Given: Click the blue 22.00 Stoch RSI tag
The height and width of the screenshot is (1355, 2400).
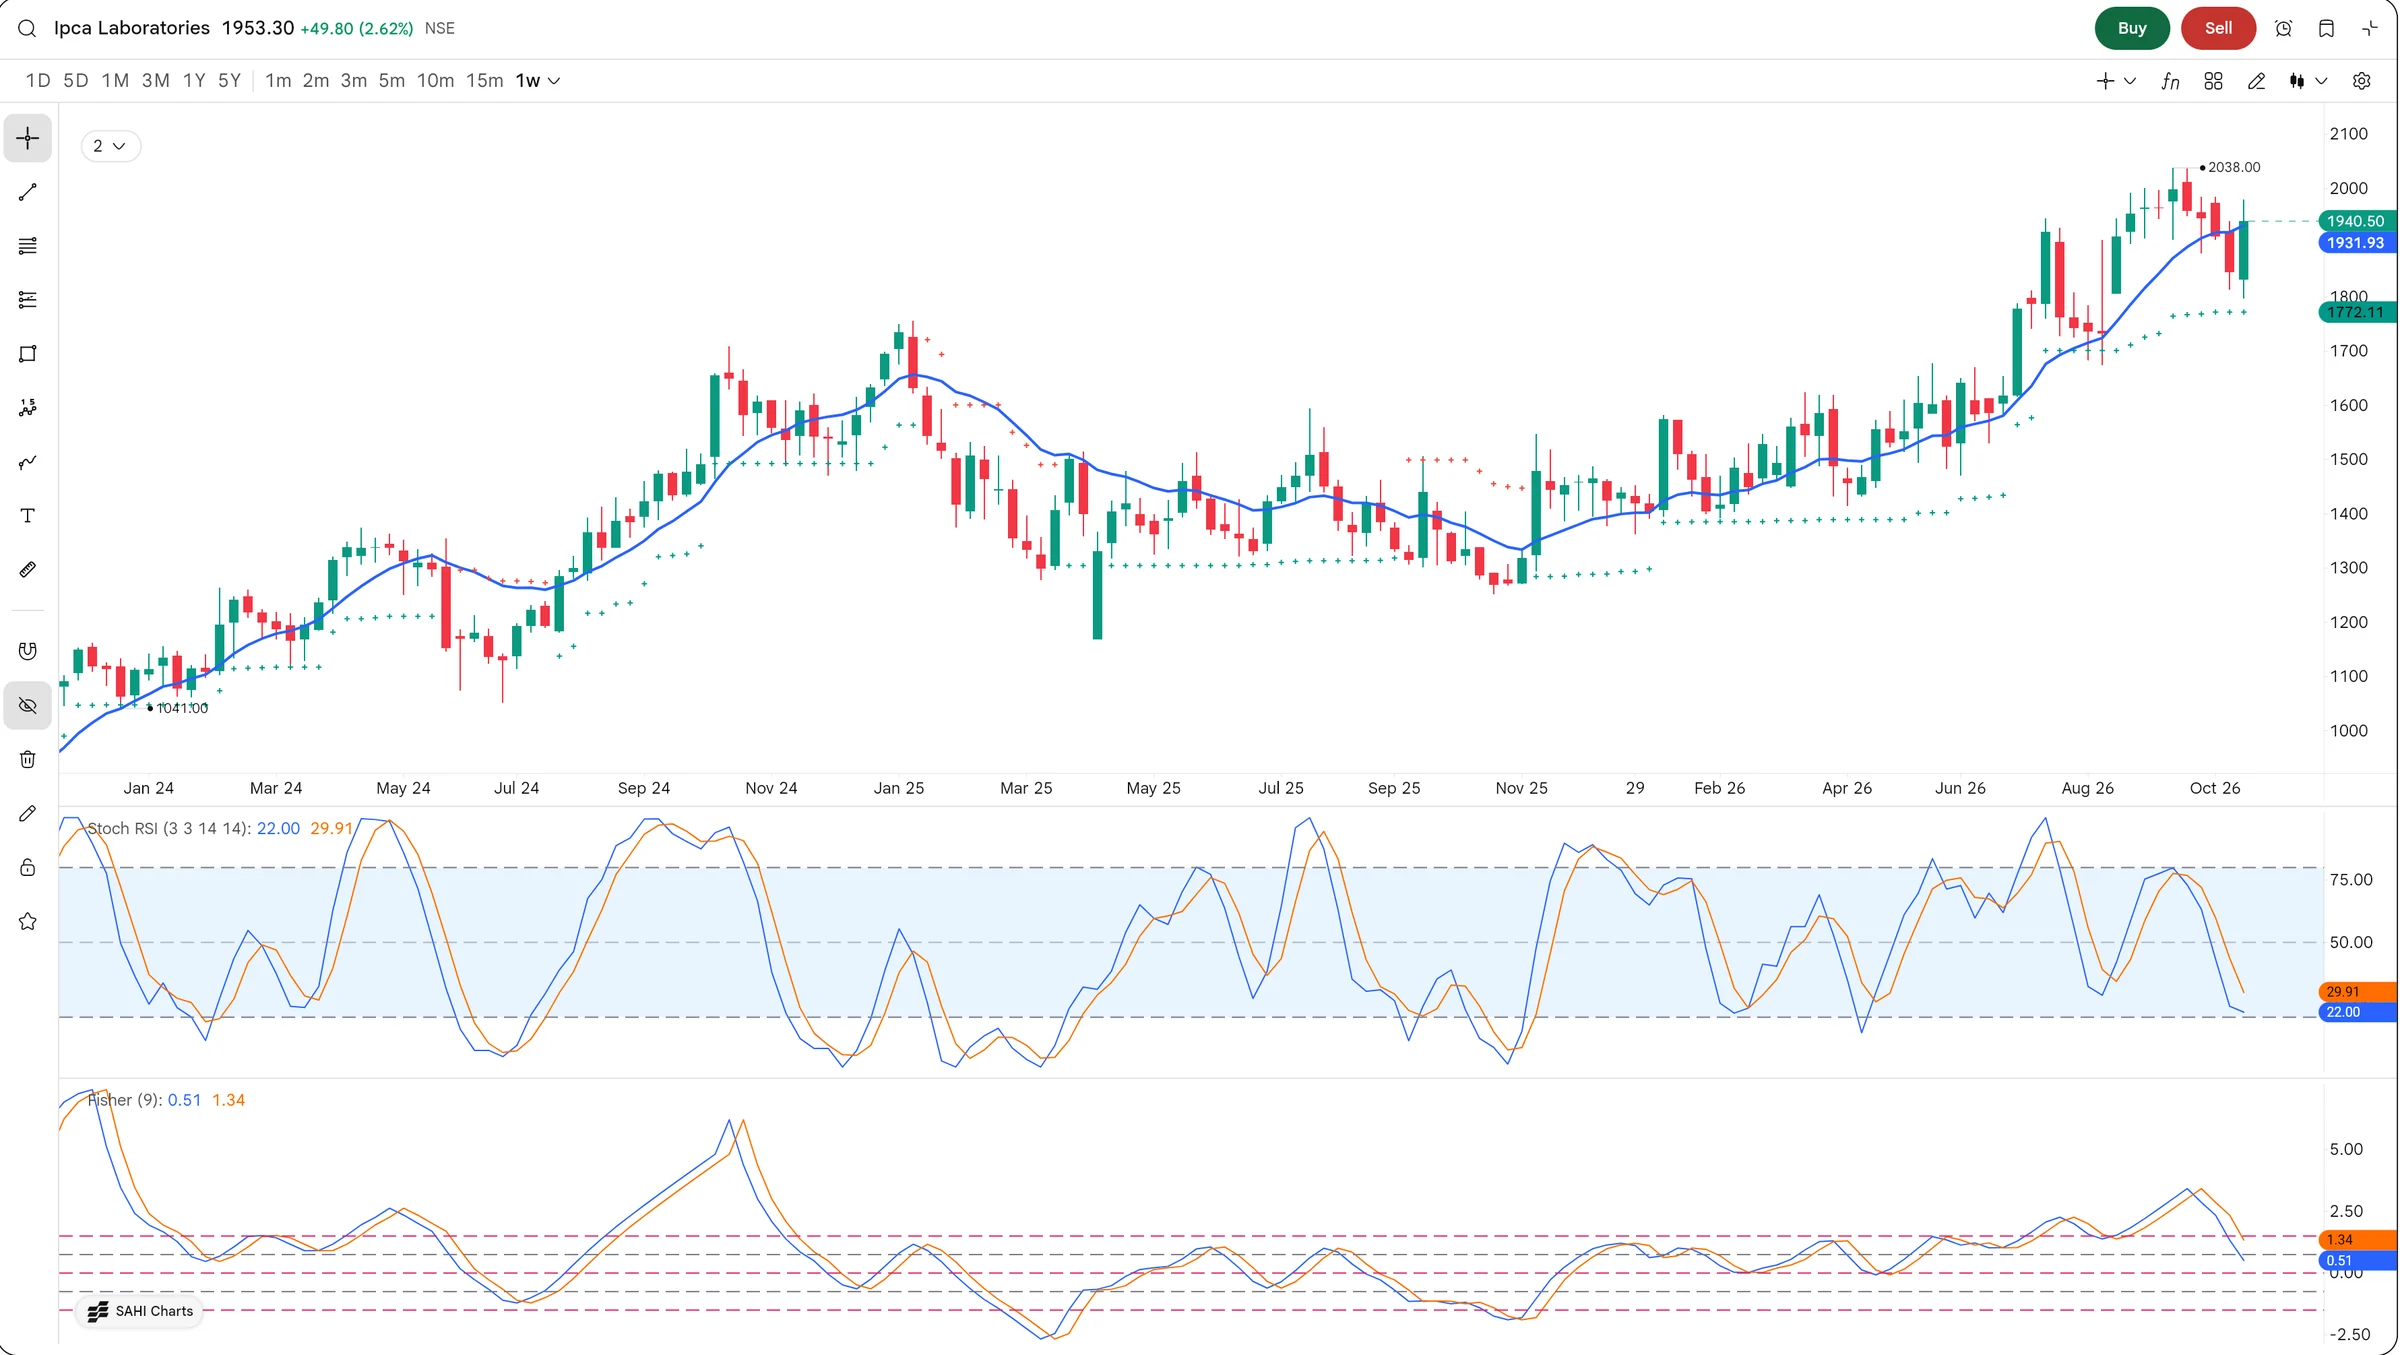Looking at the screenshot, I should 2356,1013.
